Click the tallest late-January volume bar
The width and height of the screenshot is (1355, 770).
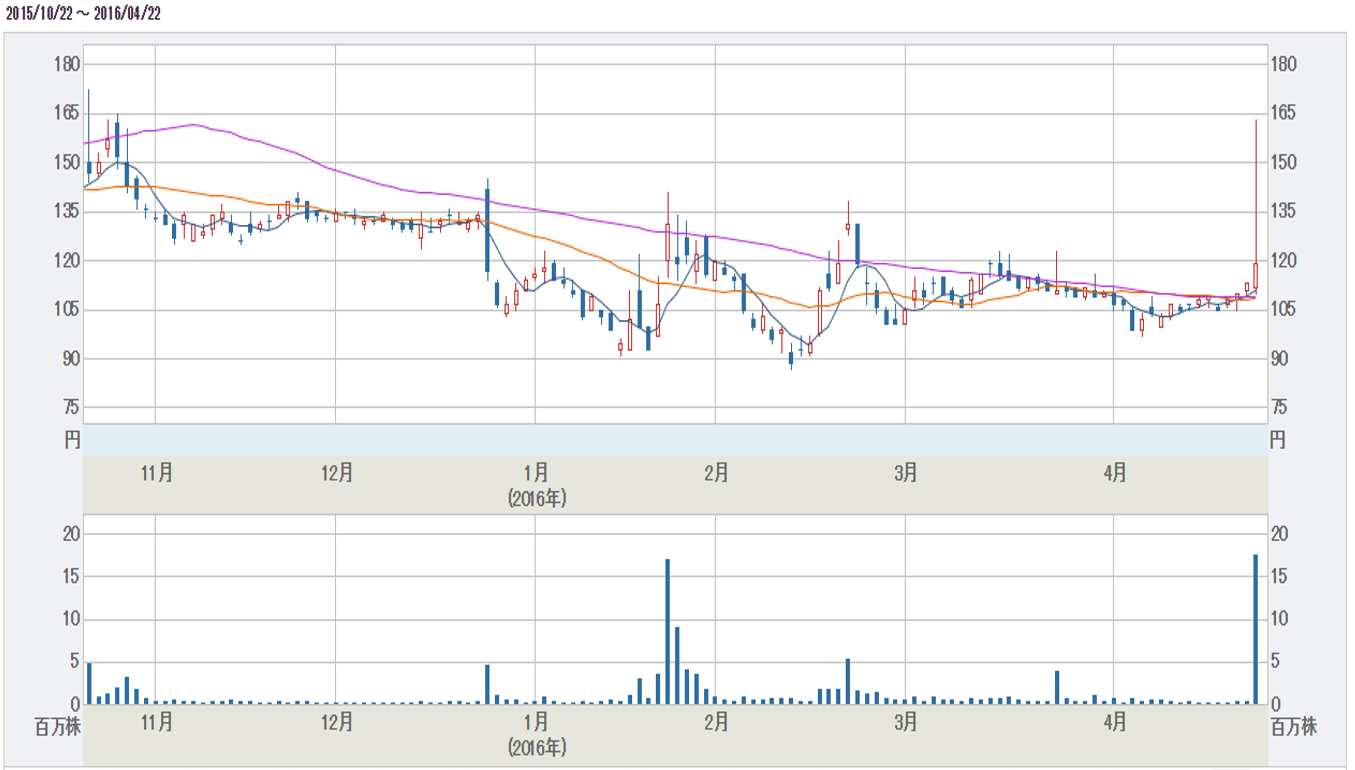[x=667, y=631]
